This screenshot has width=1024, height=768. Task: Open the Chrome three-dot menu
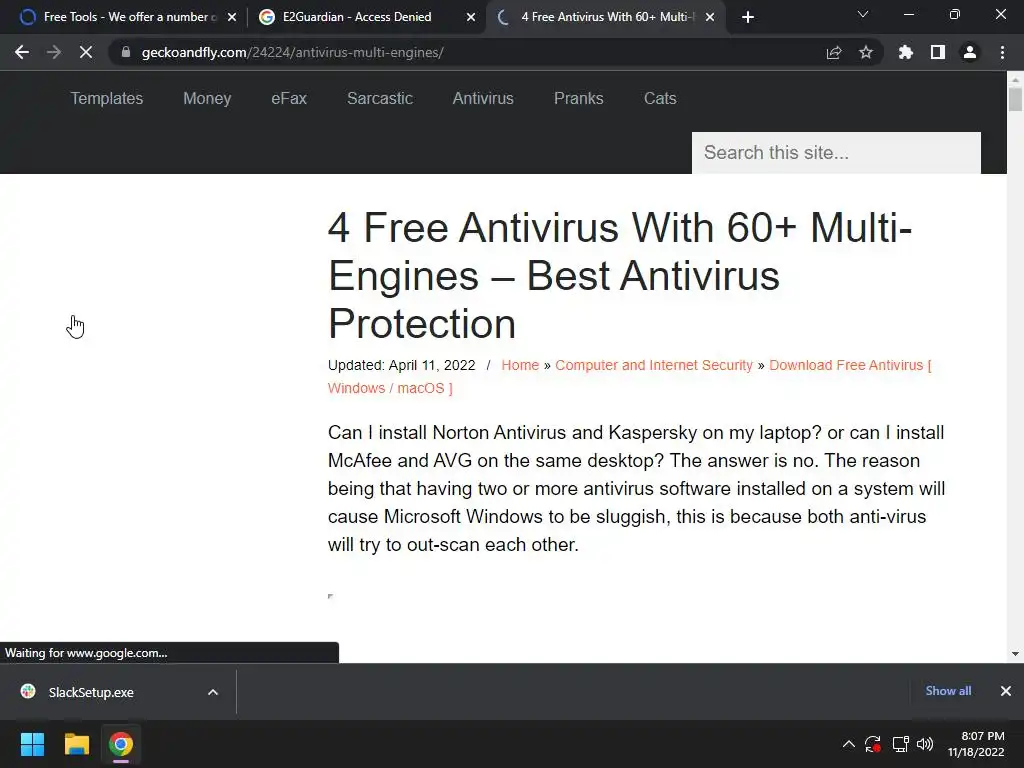(x=1002, y=52)
